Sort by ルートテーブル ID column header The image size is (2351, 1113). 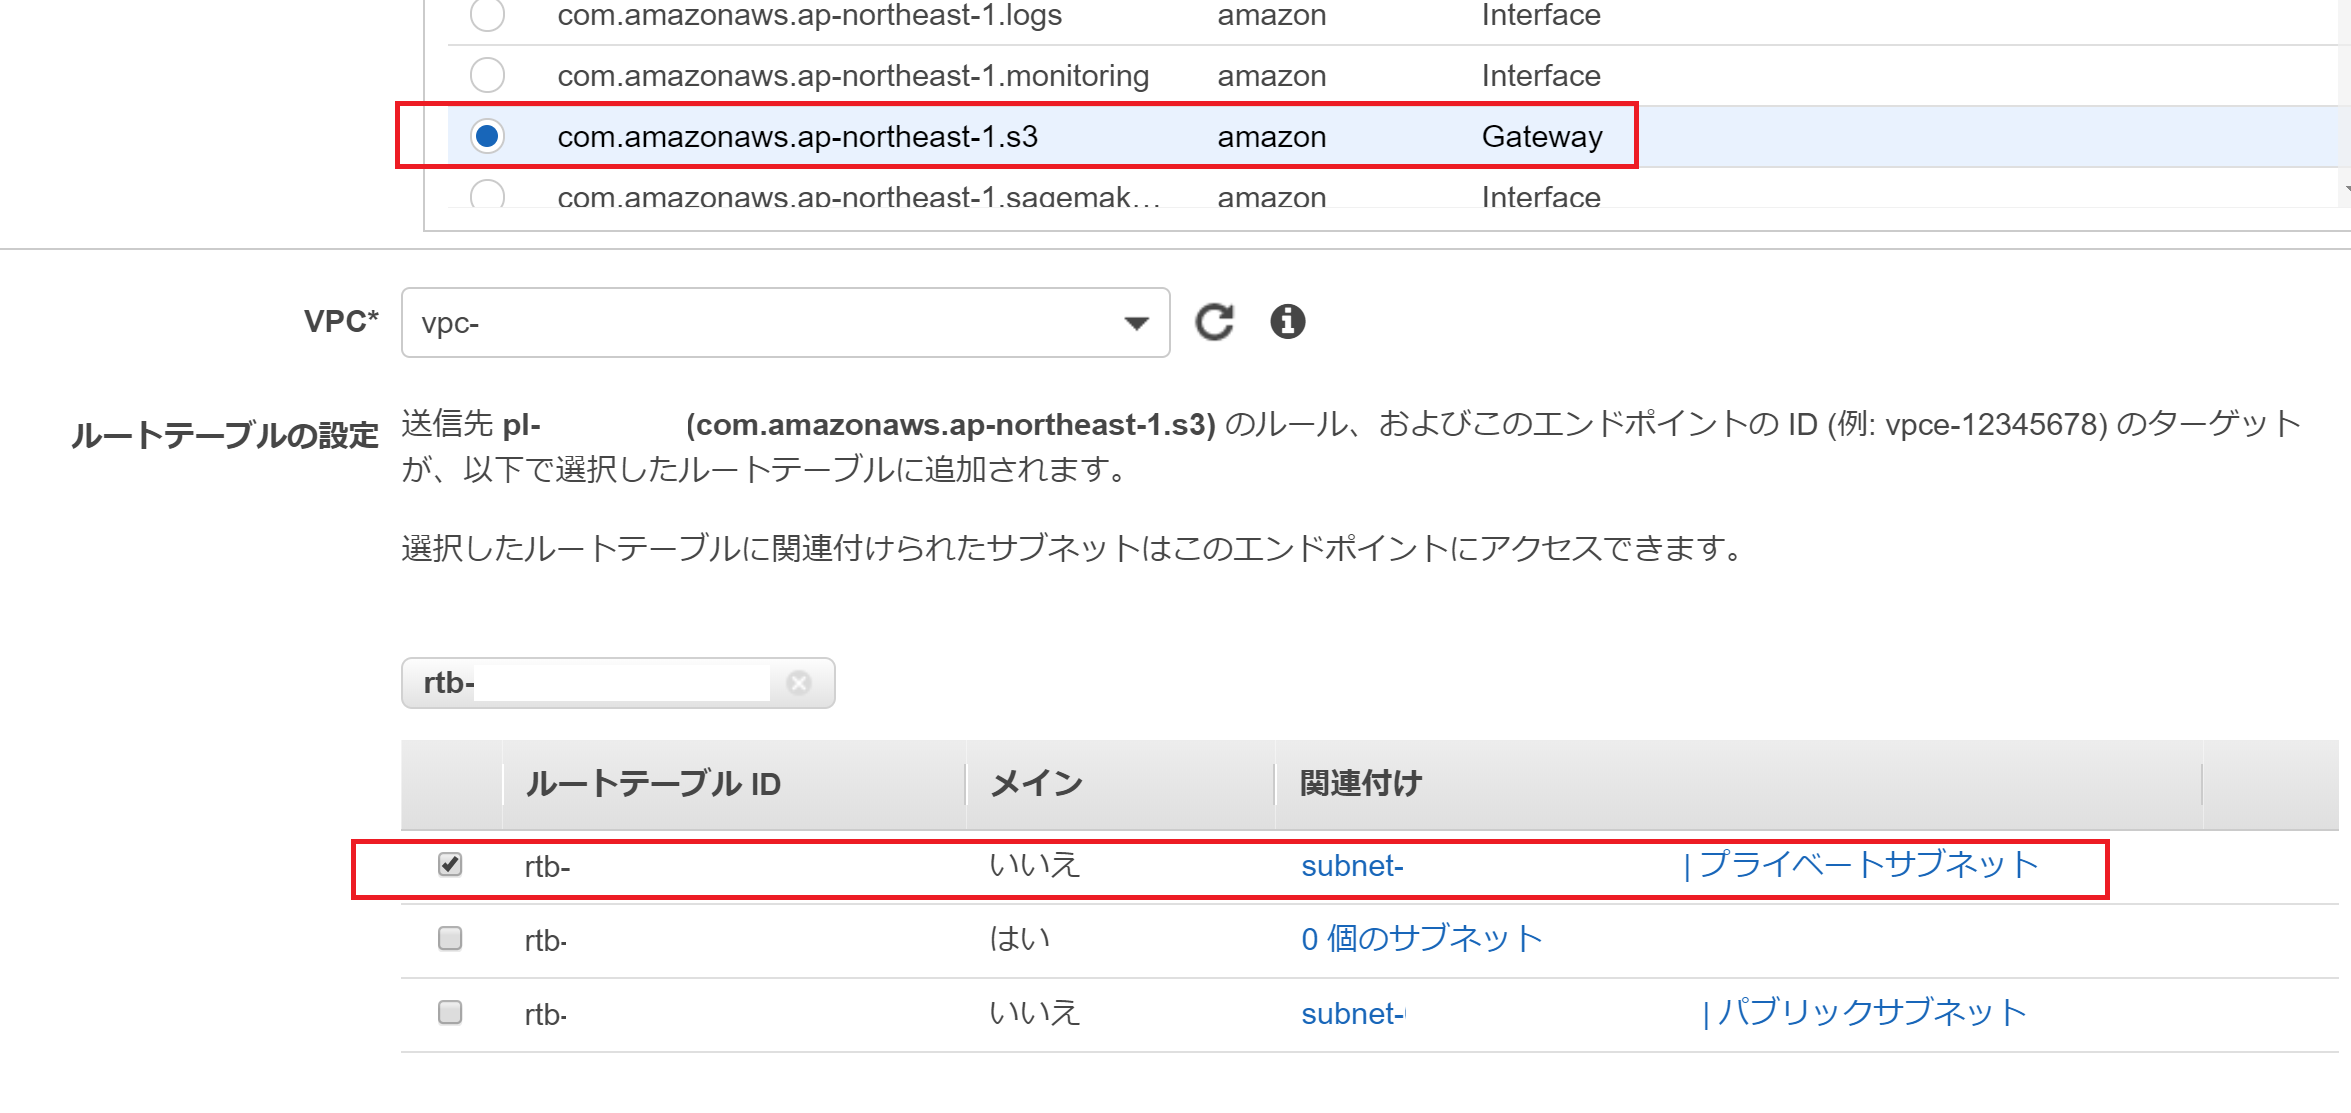tap(653, 784)
